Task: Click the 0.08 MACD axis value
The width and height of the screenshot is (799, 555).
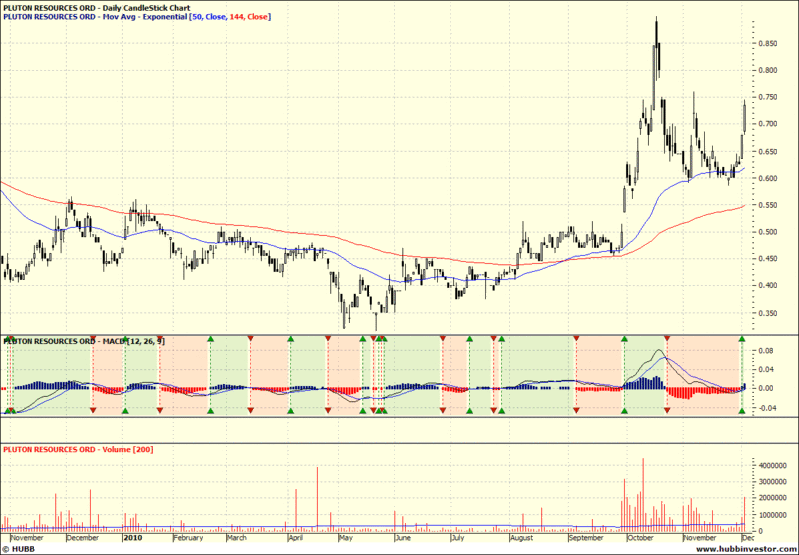Action: click(x=765, y=351)
